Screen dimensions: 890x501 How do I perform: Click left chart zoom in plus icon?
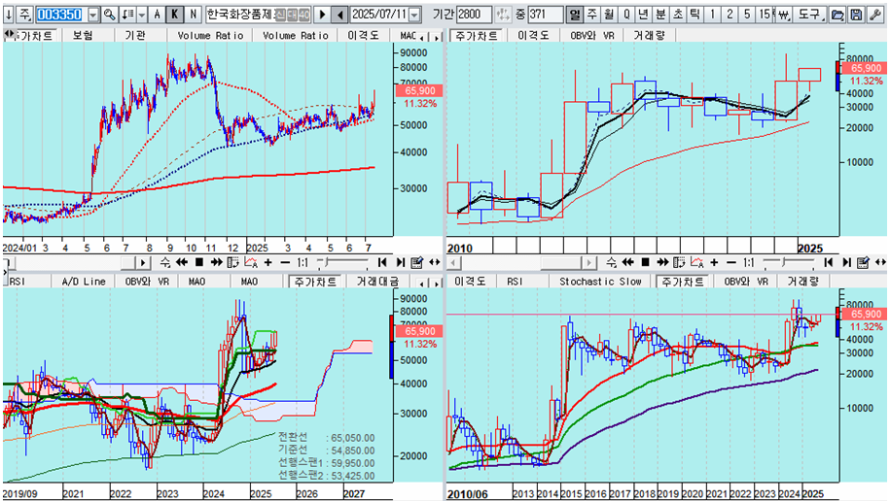(268, 262)
